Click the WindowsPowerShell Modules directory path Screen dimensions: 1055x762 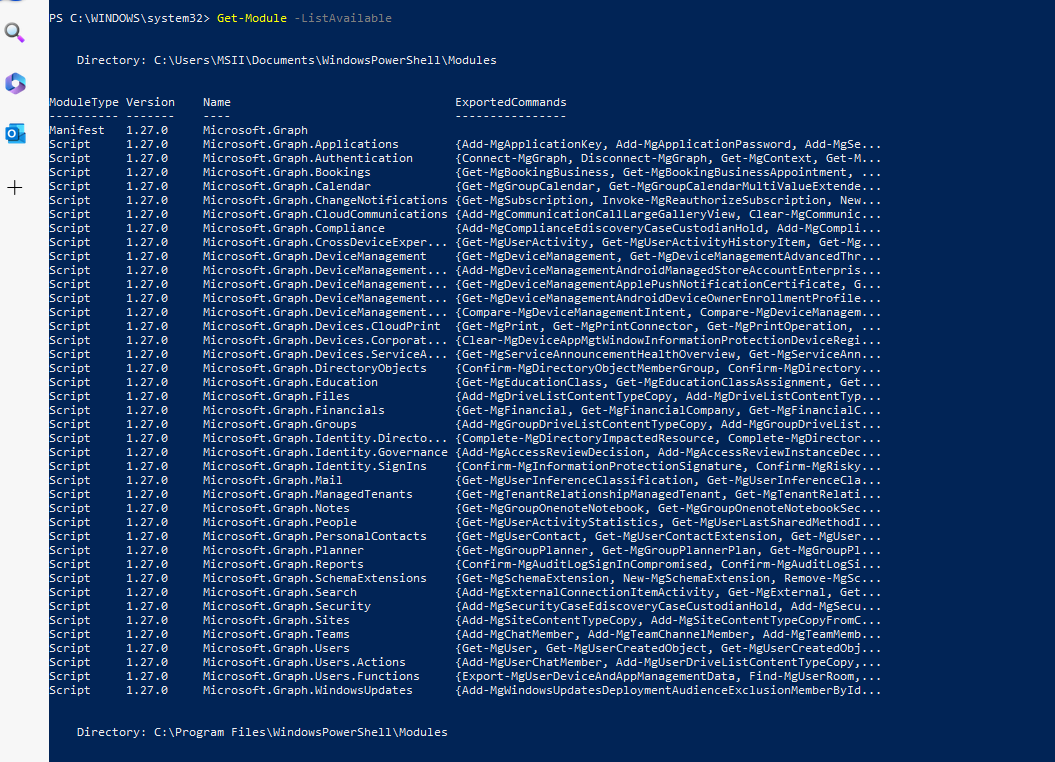[x=287, y=59]
